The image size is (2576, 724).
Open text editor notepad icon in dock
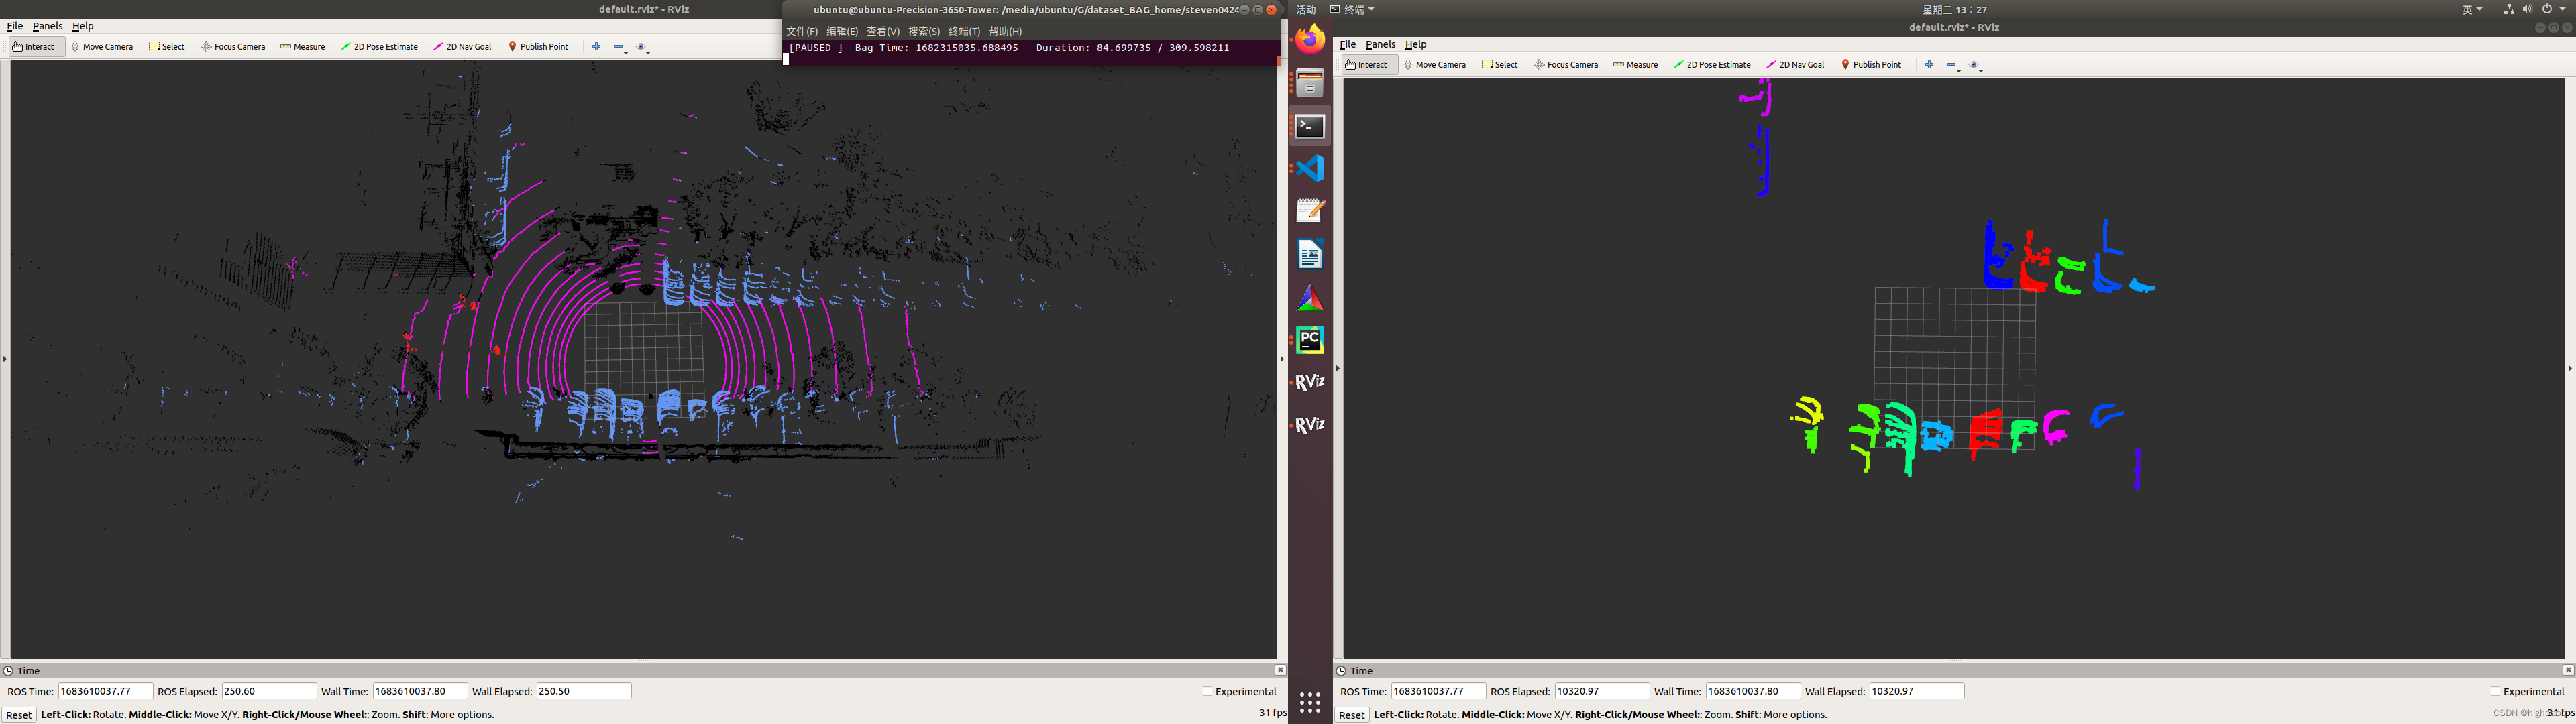1310,211
